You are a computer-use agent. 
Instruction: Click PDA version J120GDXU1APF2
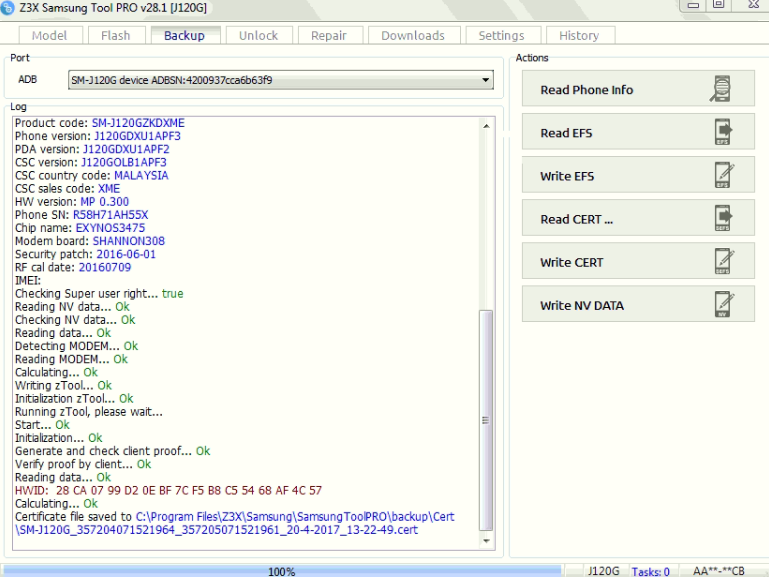pyautogui.click(x=126, y=149)
